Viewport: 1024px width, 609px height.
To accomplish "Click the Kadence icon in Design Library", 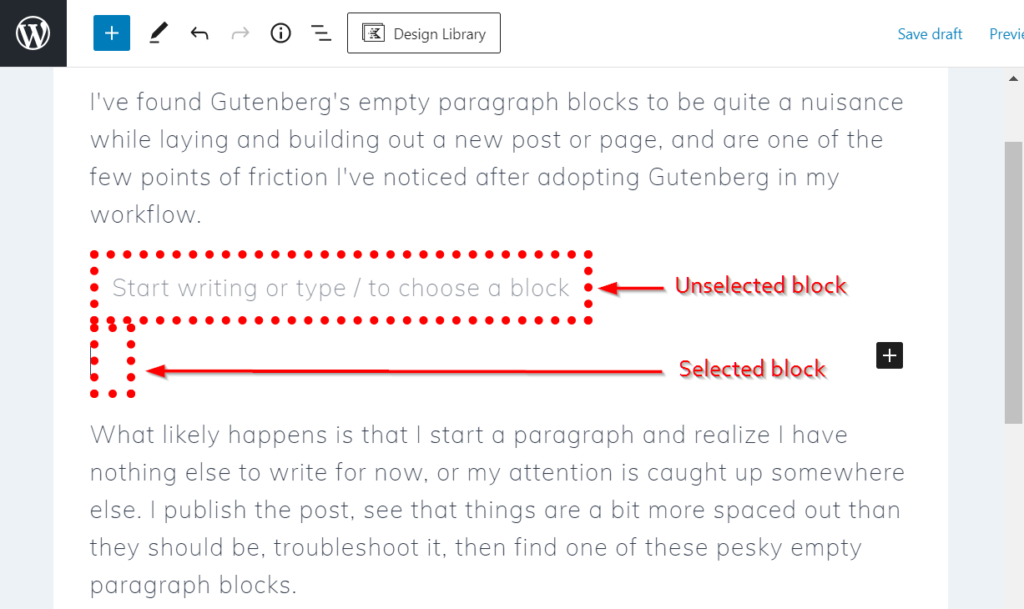I will (x=374, y=33).
